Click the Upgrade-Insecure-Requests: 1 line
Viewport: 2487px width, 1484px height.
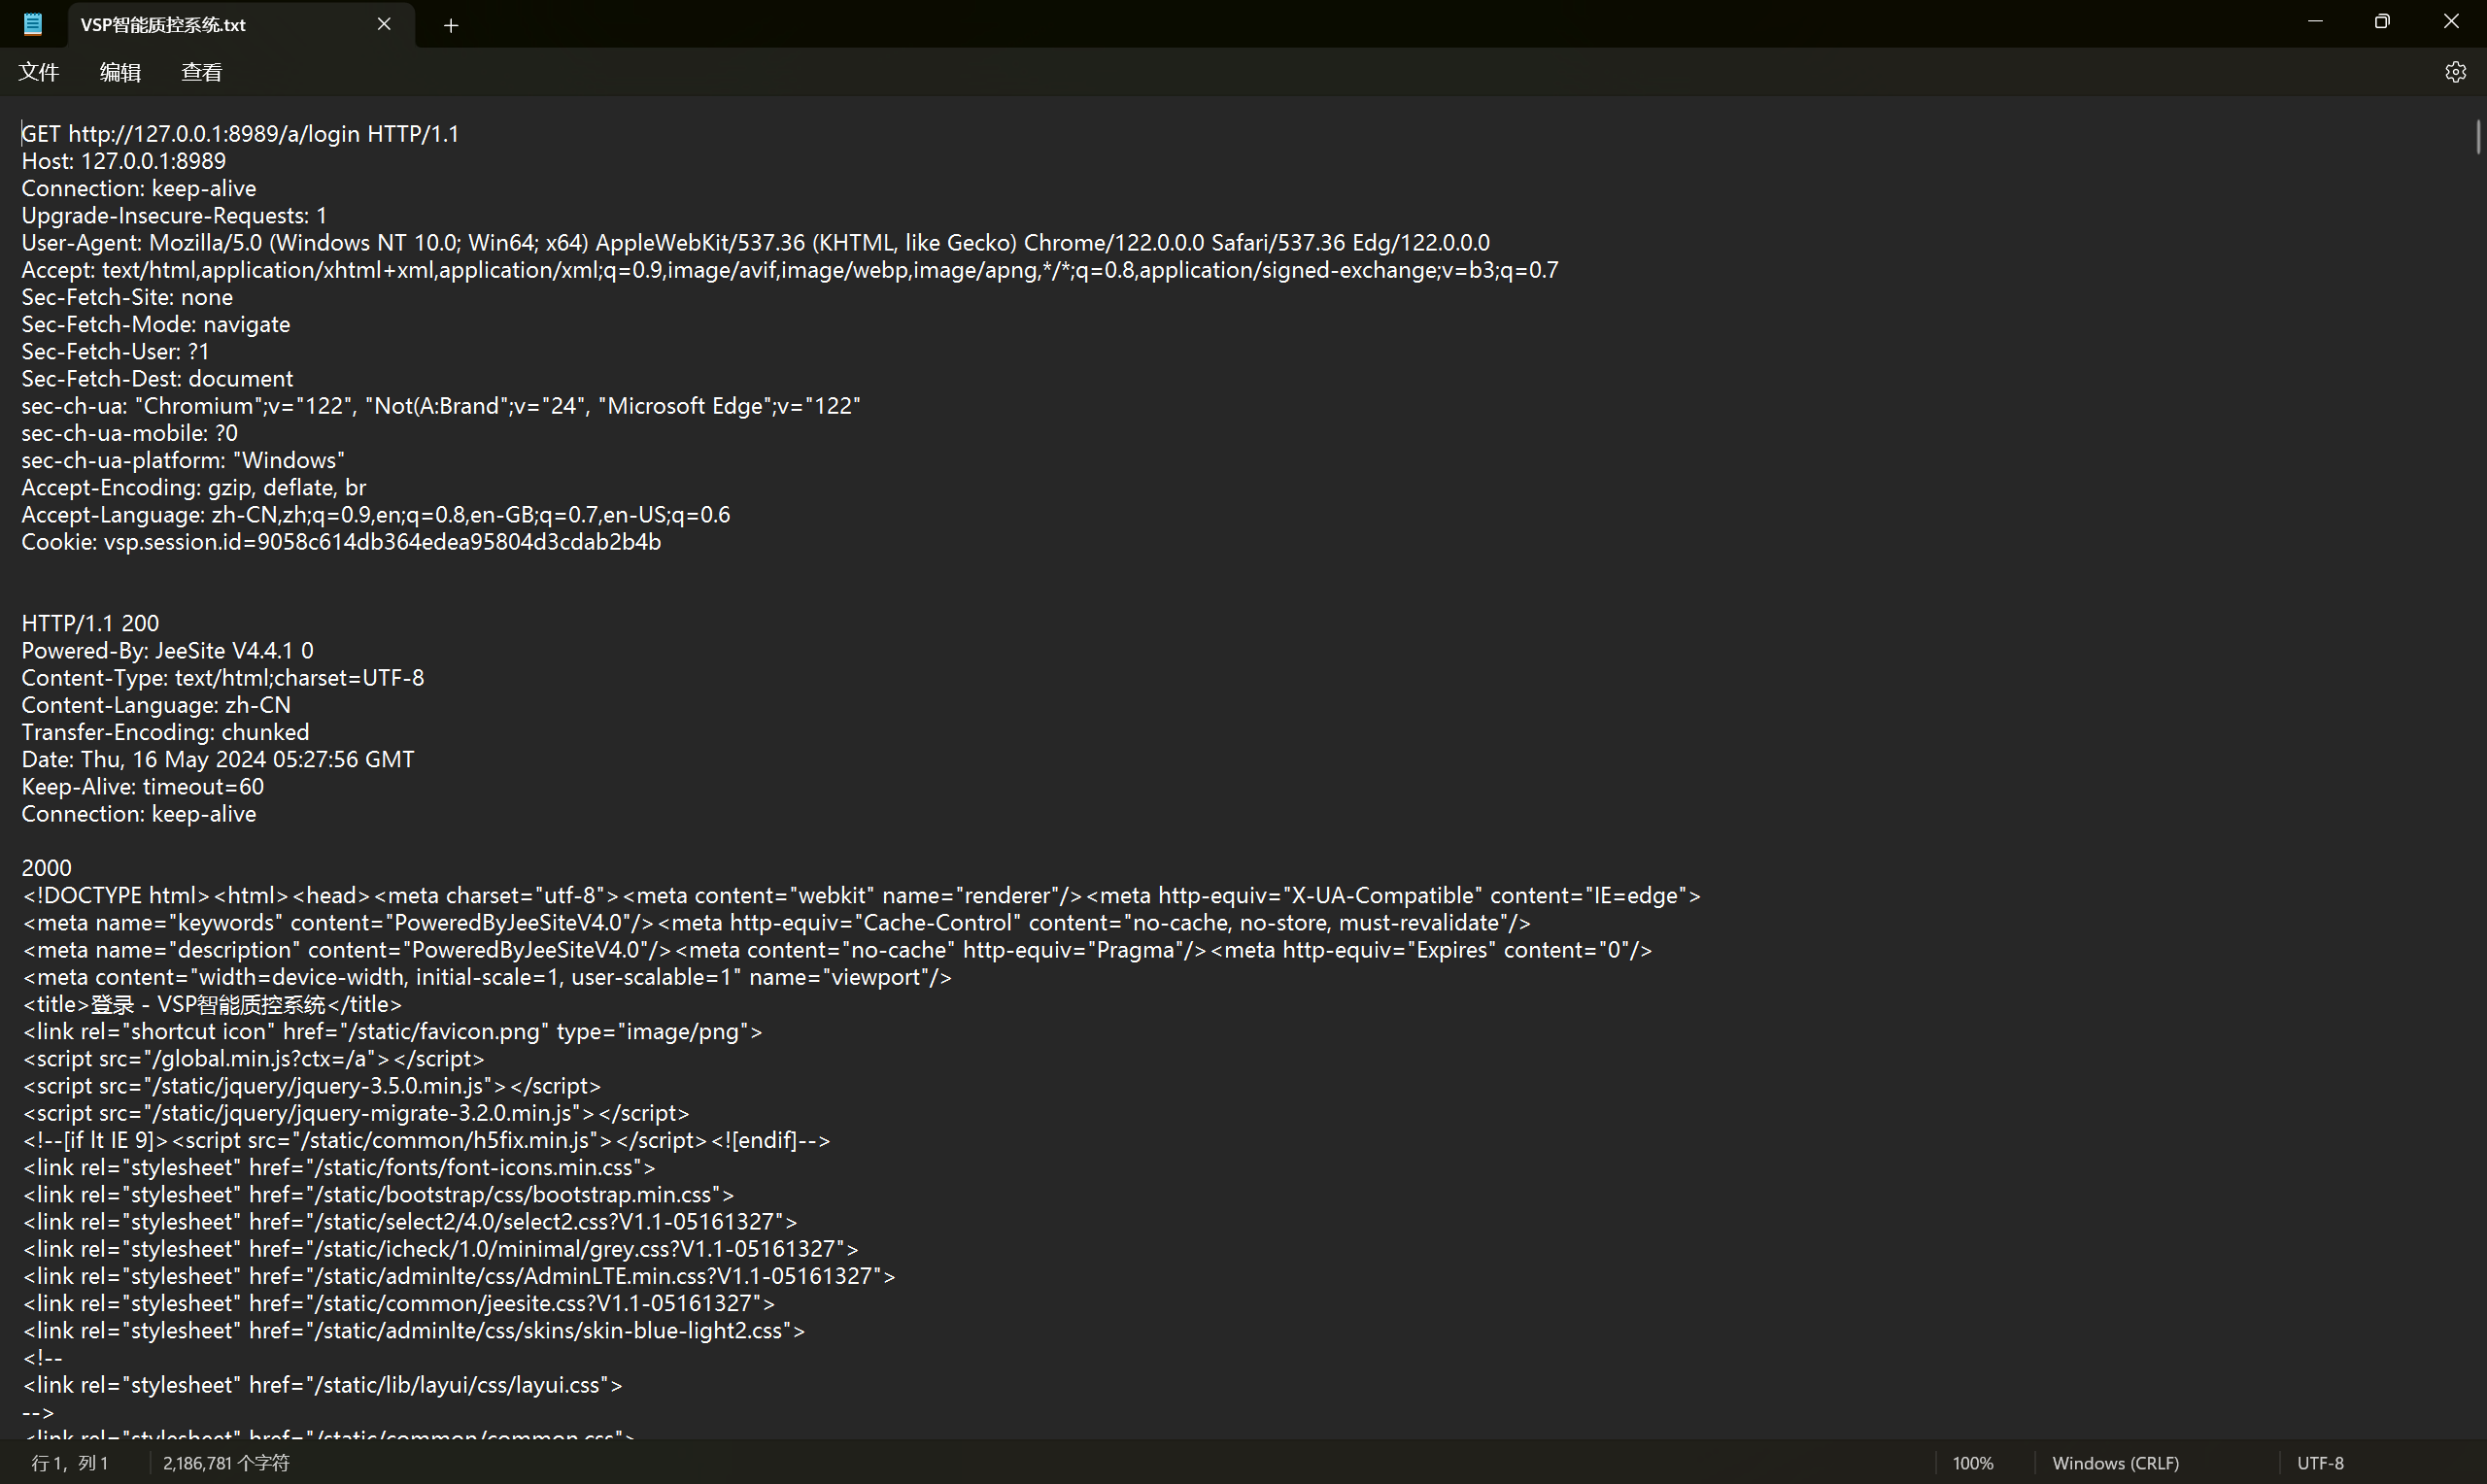point(174,216)
